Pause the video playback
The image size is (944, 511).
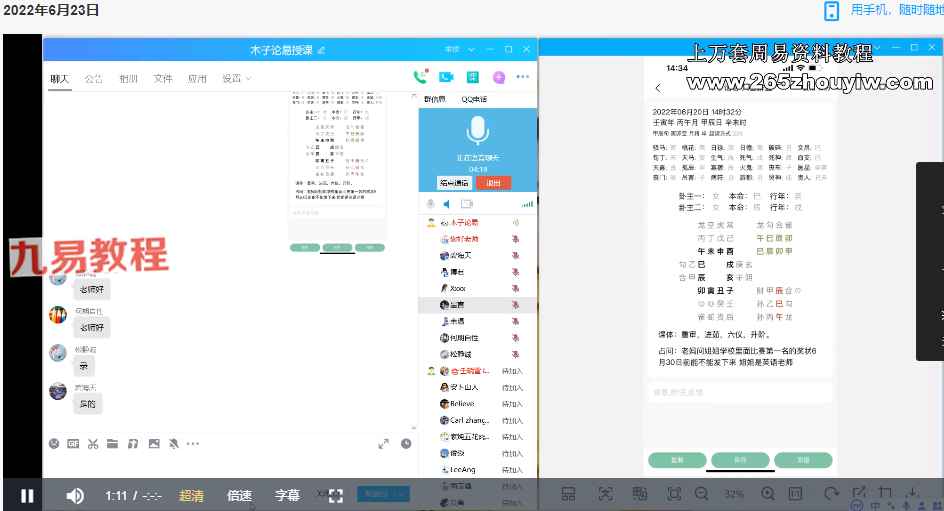point(27,495)
